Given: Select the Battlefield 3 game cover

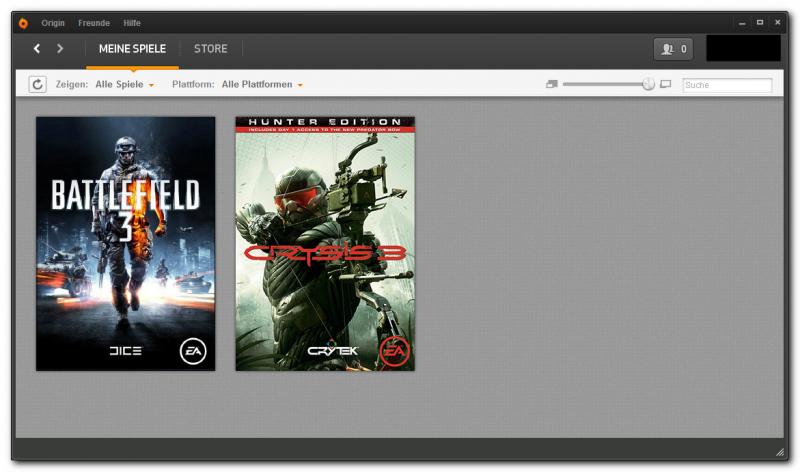Looking at the screenshot, I should [x=125, y=243].
